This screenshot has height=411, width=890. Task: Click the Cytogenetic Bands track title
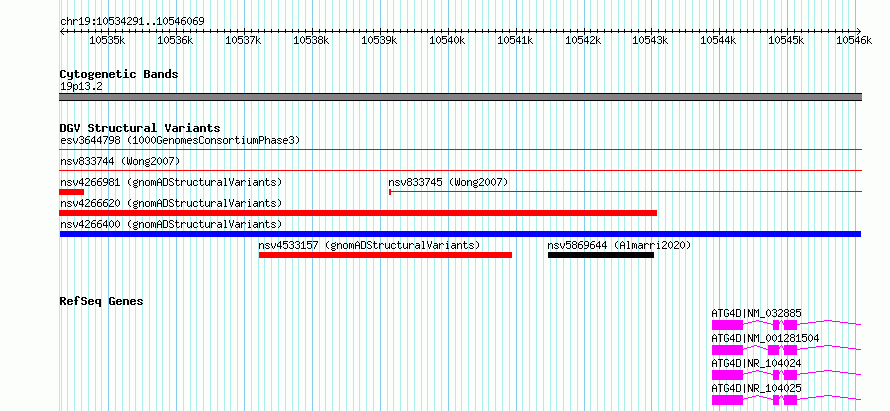click(119, 74)
